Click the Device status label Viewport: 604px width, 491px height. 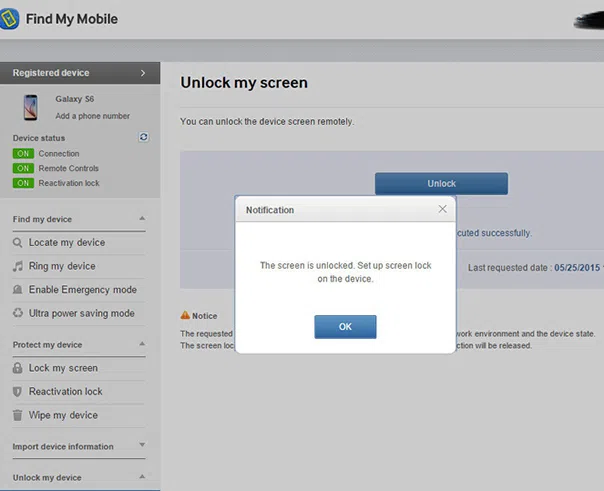point(39,138)
